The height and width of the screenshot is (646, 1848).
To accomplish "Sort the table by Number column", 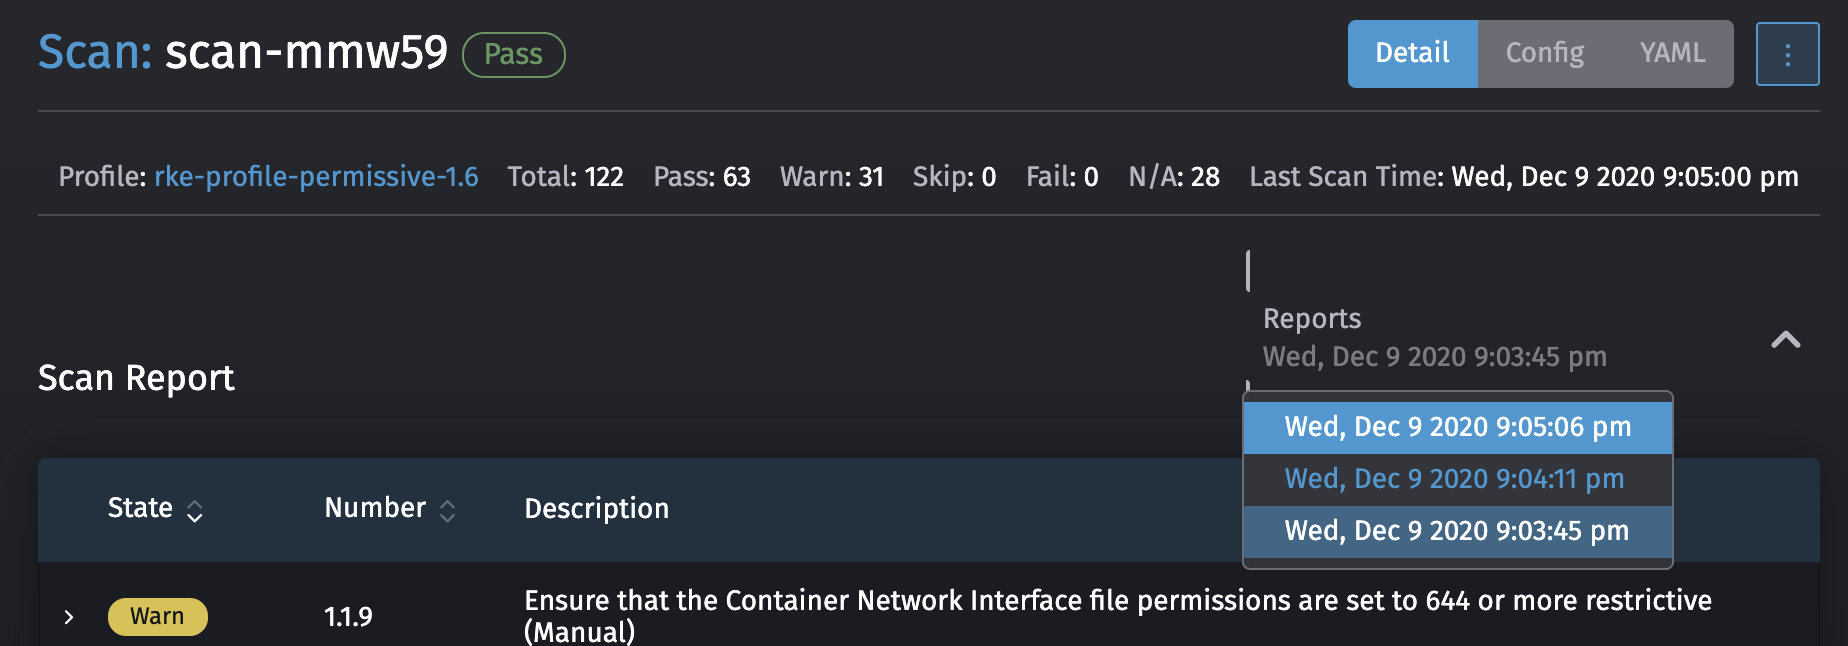I will coord(389,508).
